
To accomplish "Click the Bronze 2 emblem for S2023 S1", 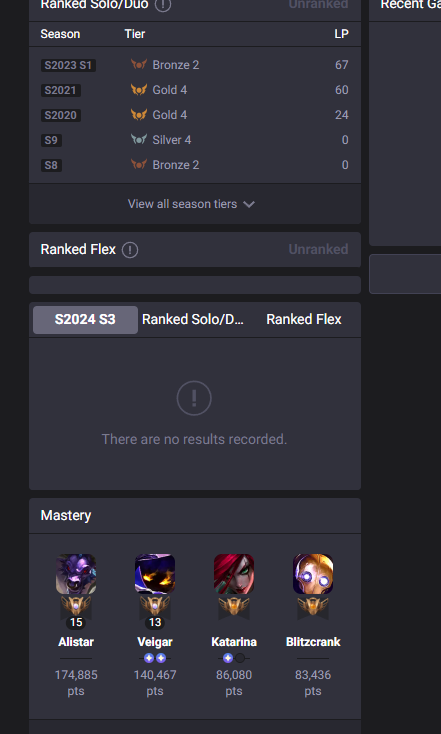I will [x=139, y=64].
